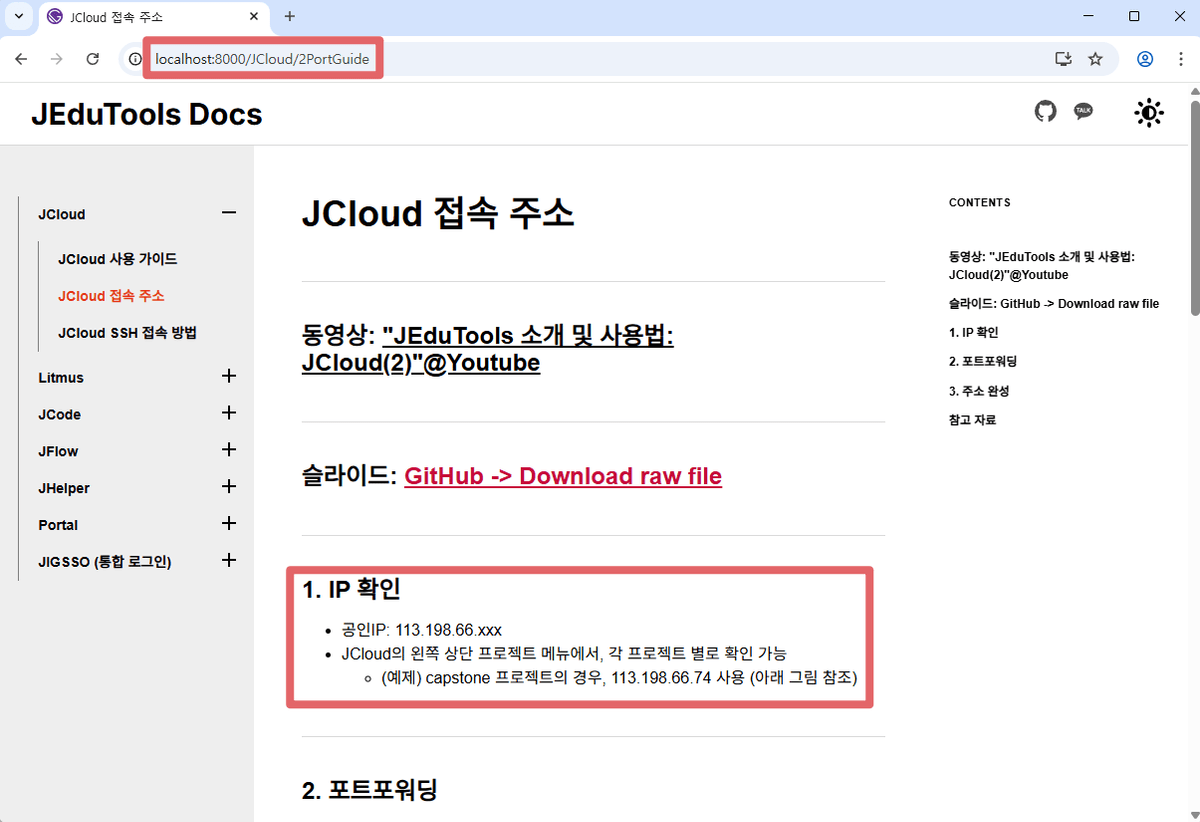Open the Chrome three-dot menu
Viewport: 1200px width, 822px height.
tap(1181, 59)
